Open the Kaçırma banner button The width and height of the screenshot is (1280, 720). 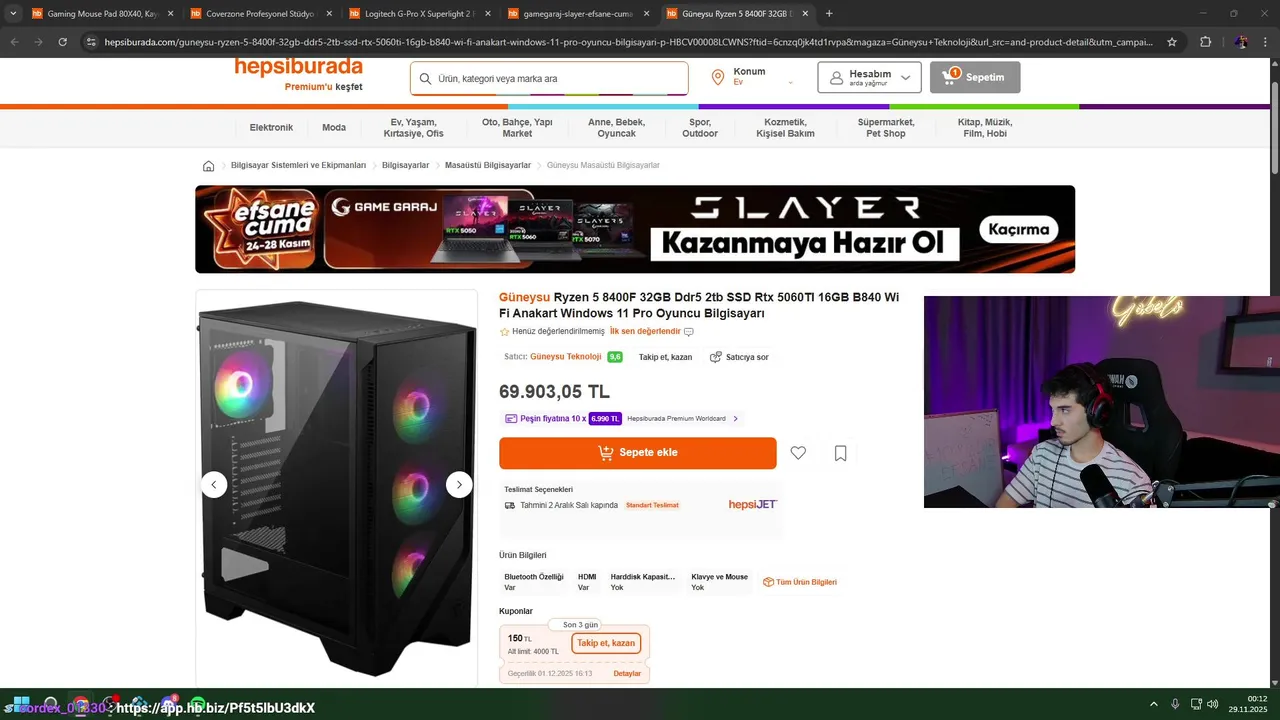pos(1019,229)
